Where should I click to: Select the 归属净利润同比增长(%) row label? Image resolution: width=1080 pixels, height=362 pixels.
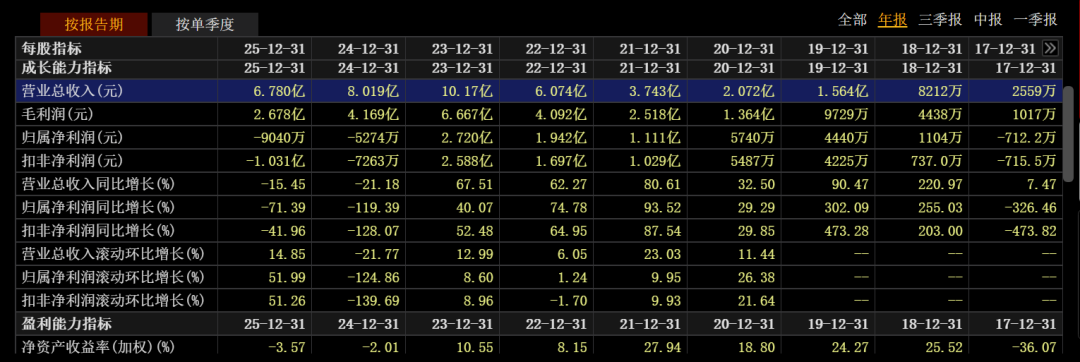98,207
